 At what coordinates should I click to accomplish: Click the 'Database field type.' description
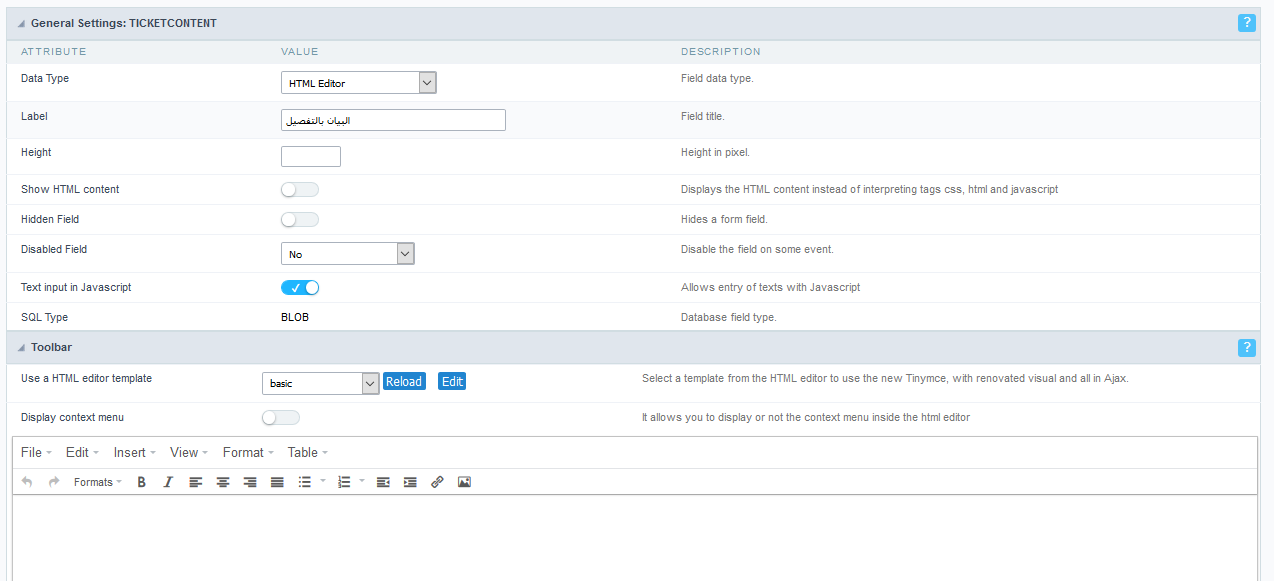pos(728,317)
